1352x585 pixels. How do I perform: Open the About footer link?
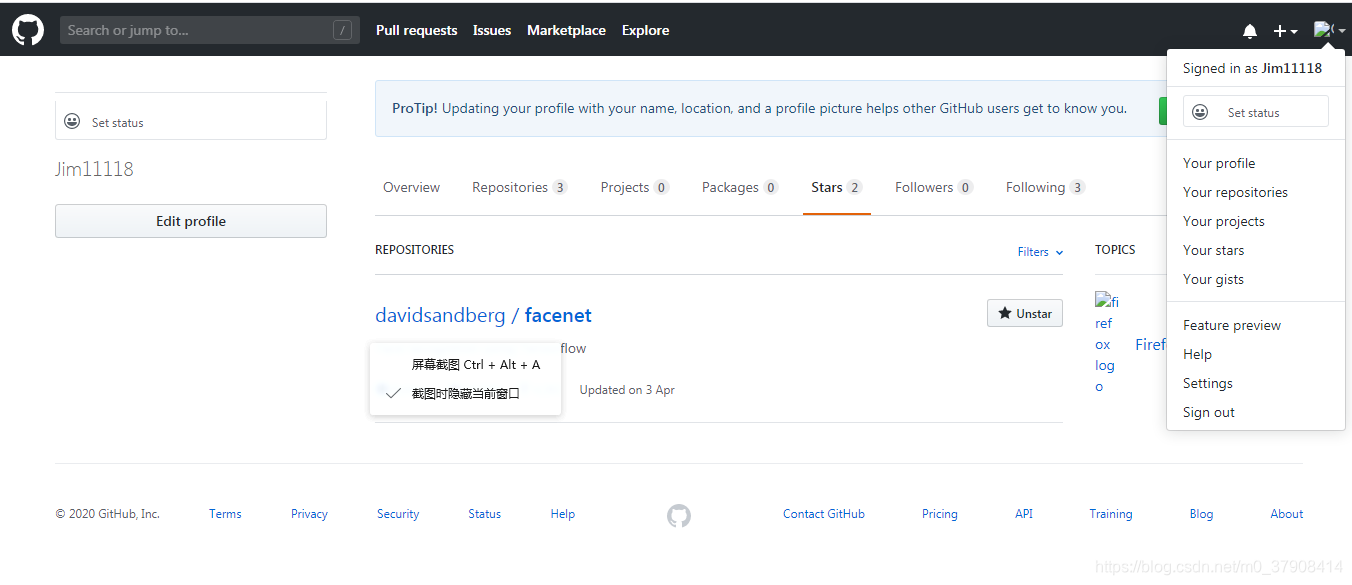(1287, 514)
